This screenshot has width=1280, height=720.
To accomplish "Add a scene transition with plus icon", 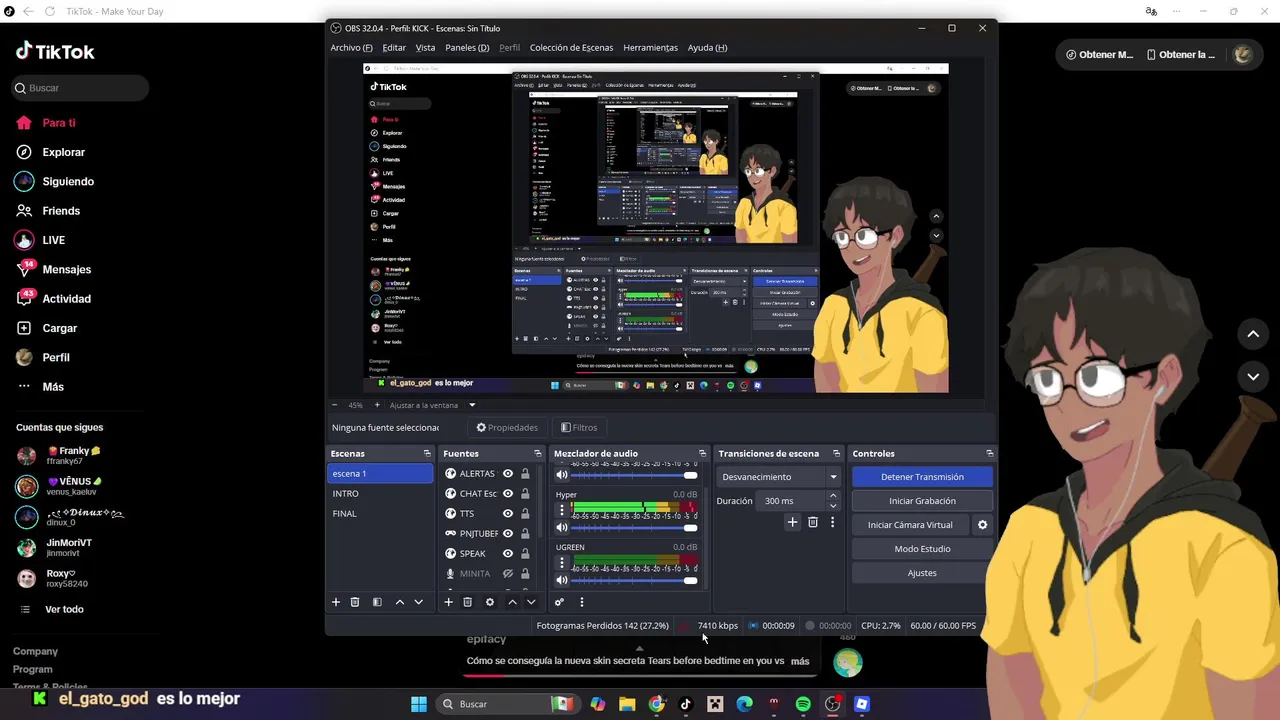I will point(793,522).
